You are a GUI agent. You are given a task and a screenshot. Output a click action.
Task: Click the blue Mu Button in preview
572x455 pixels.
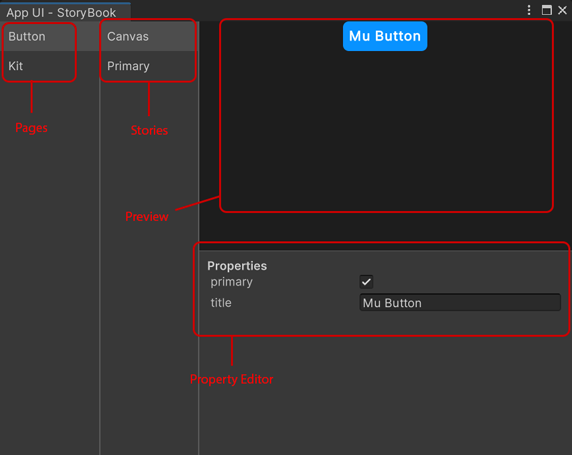pos(385,36)
